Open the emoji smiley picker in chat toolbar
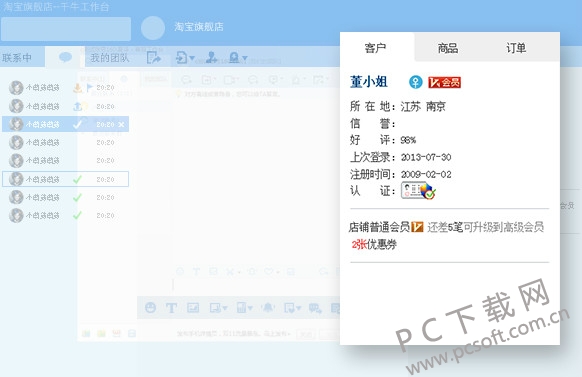This screenshot has width=582, height=377. [150, 308]
